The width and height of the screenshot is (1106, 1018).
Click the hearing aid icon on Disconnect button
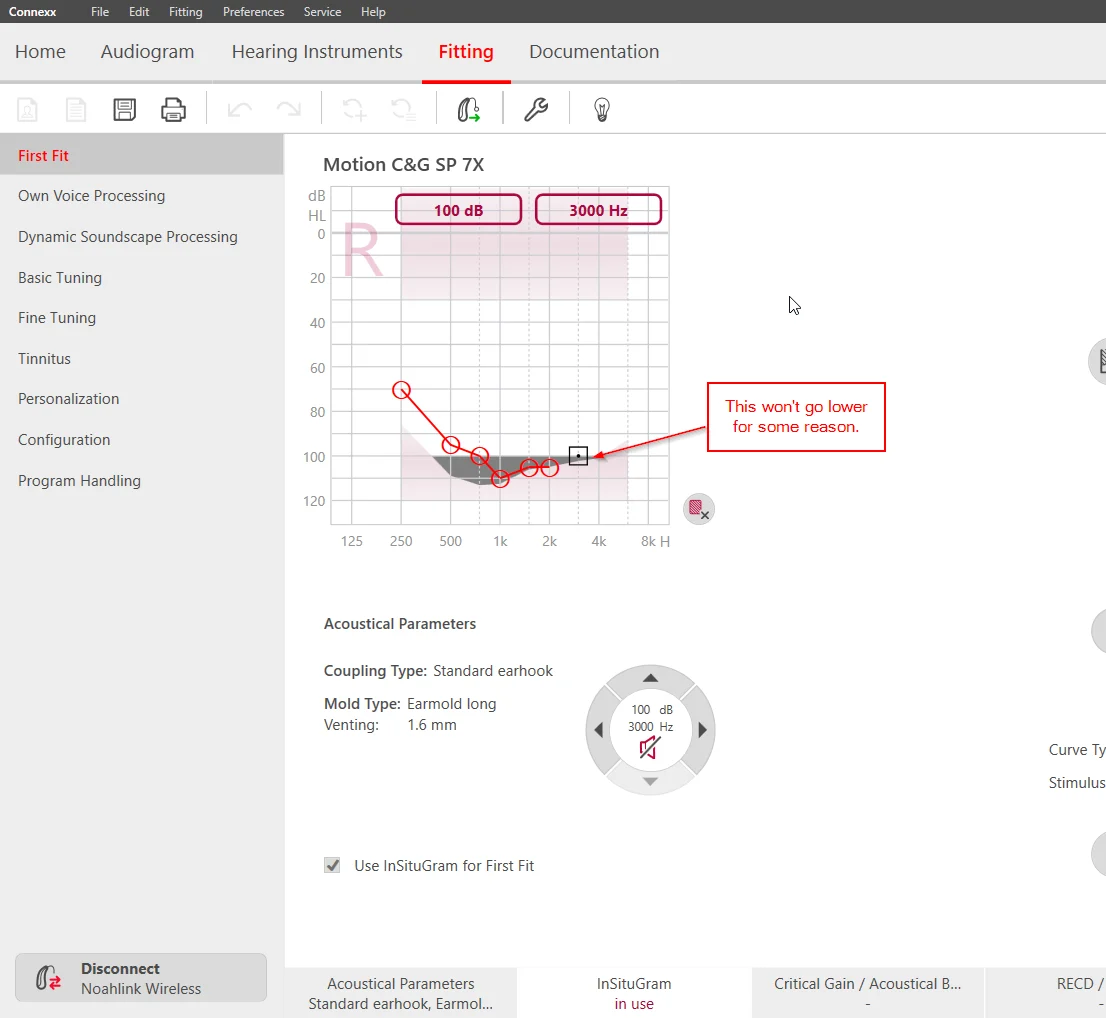(x=48, y=978)
